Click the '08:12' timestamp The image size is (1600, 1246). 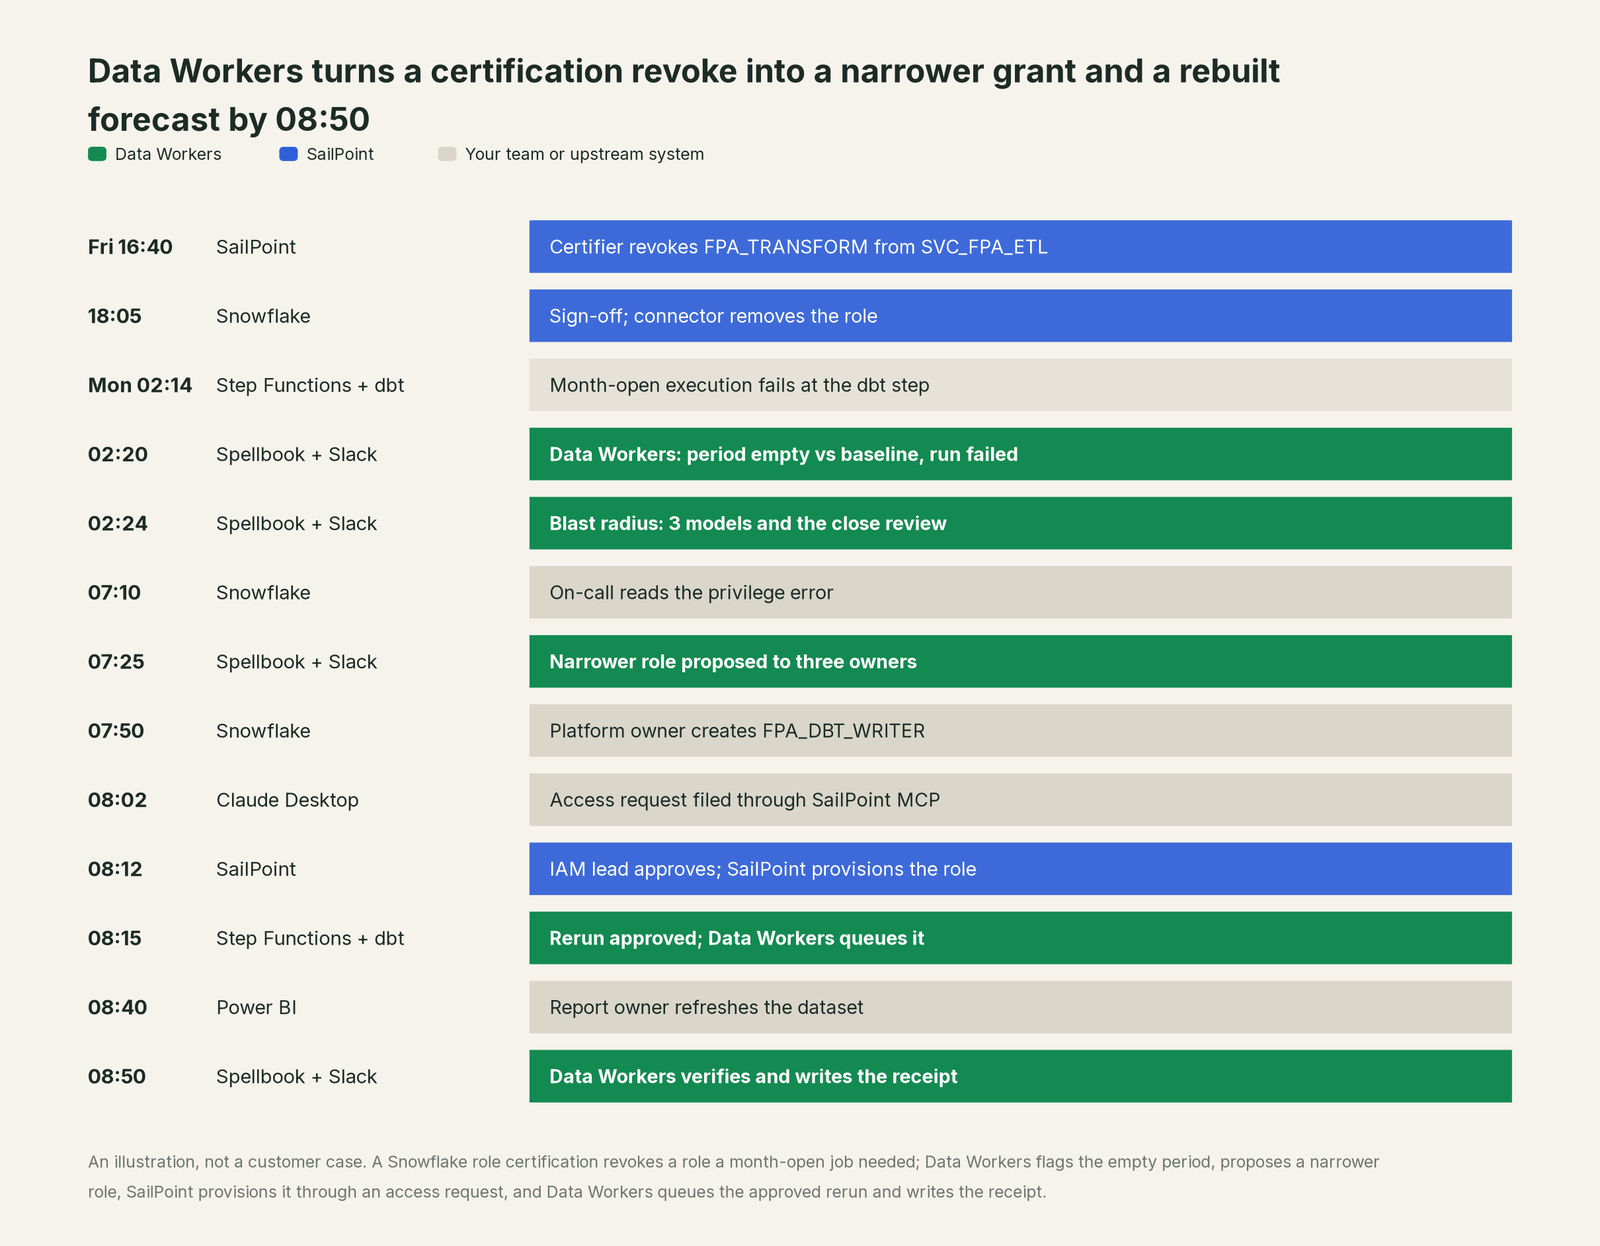(116, 869)
